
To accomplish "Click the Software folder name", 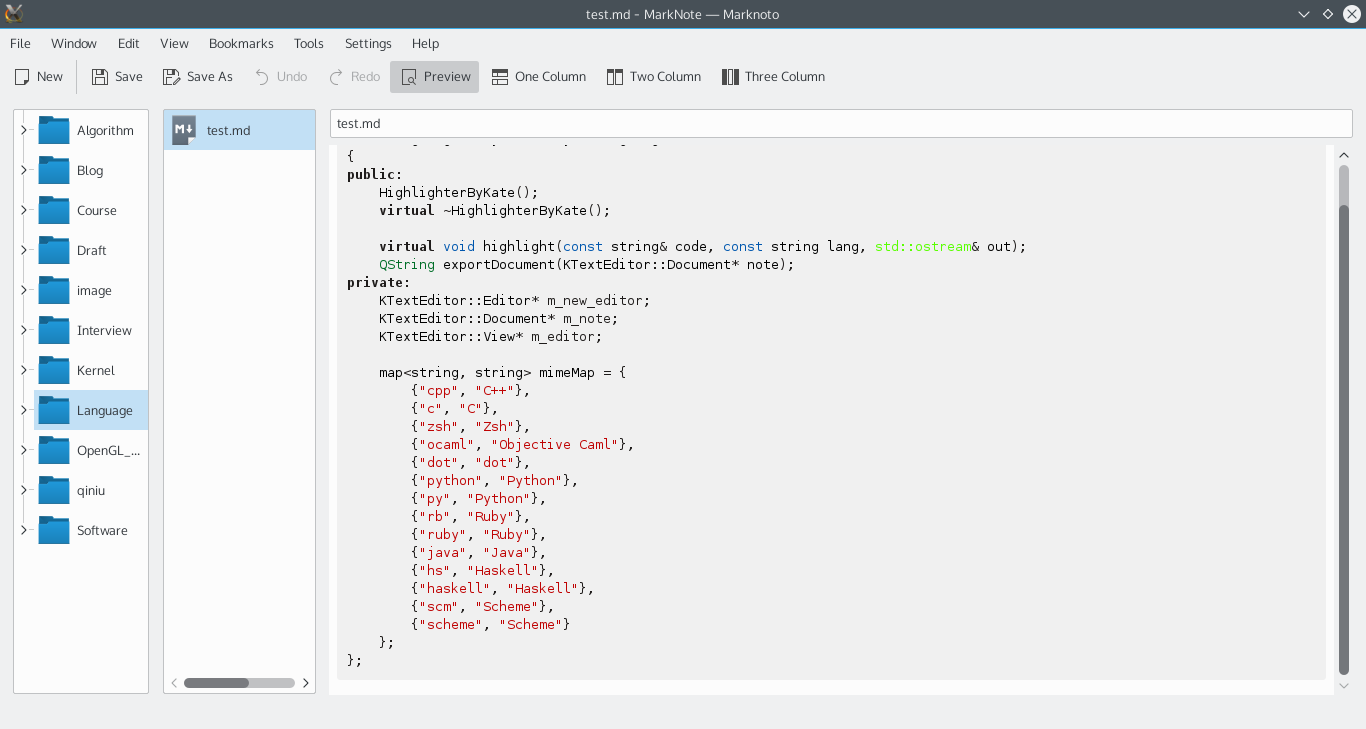I will [x=102, y=530].
